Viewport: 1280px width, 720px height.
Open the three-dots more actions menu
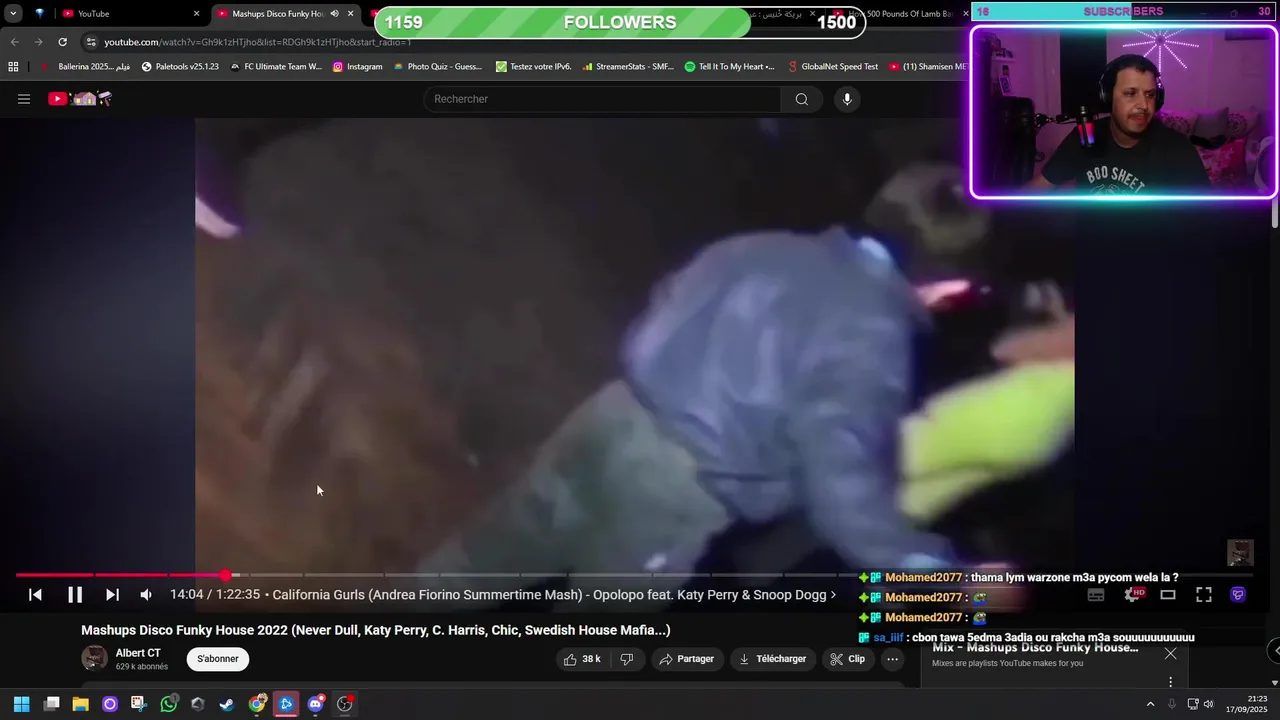(x=893, y=659)
